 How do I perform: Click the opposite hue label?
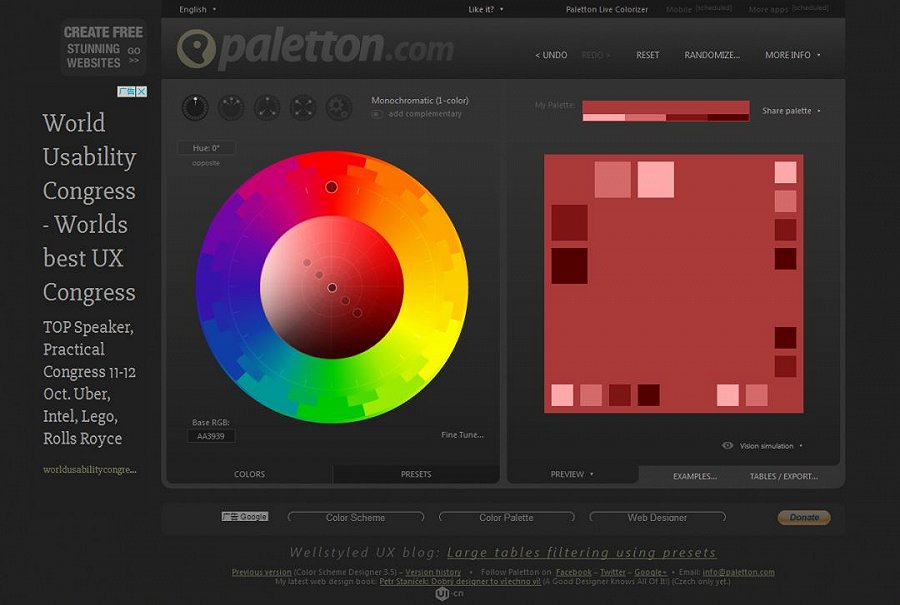206,164
